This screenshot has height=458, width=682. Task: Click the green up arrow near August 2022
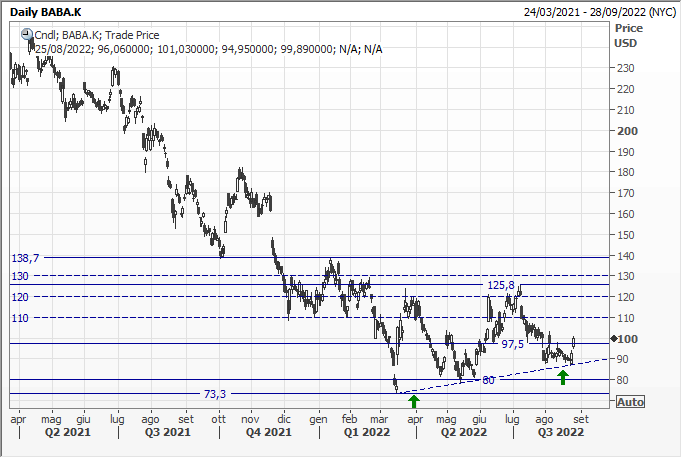tap(563, 376)
